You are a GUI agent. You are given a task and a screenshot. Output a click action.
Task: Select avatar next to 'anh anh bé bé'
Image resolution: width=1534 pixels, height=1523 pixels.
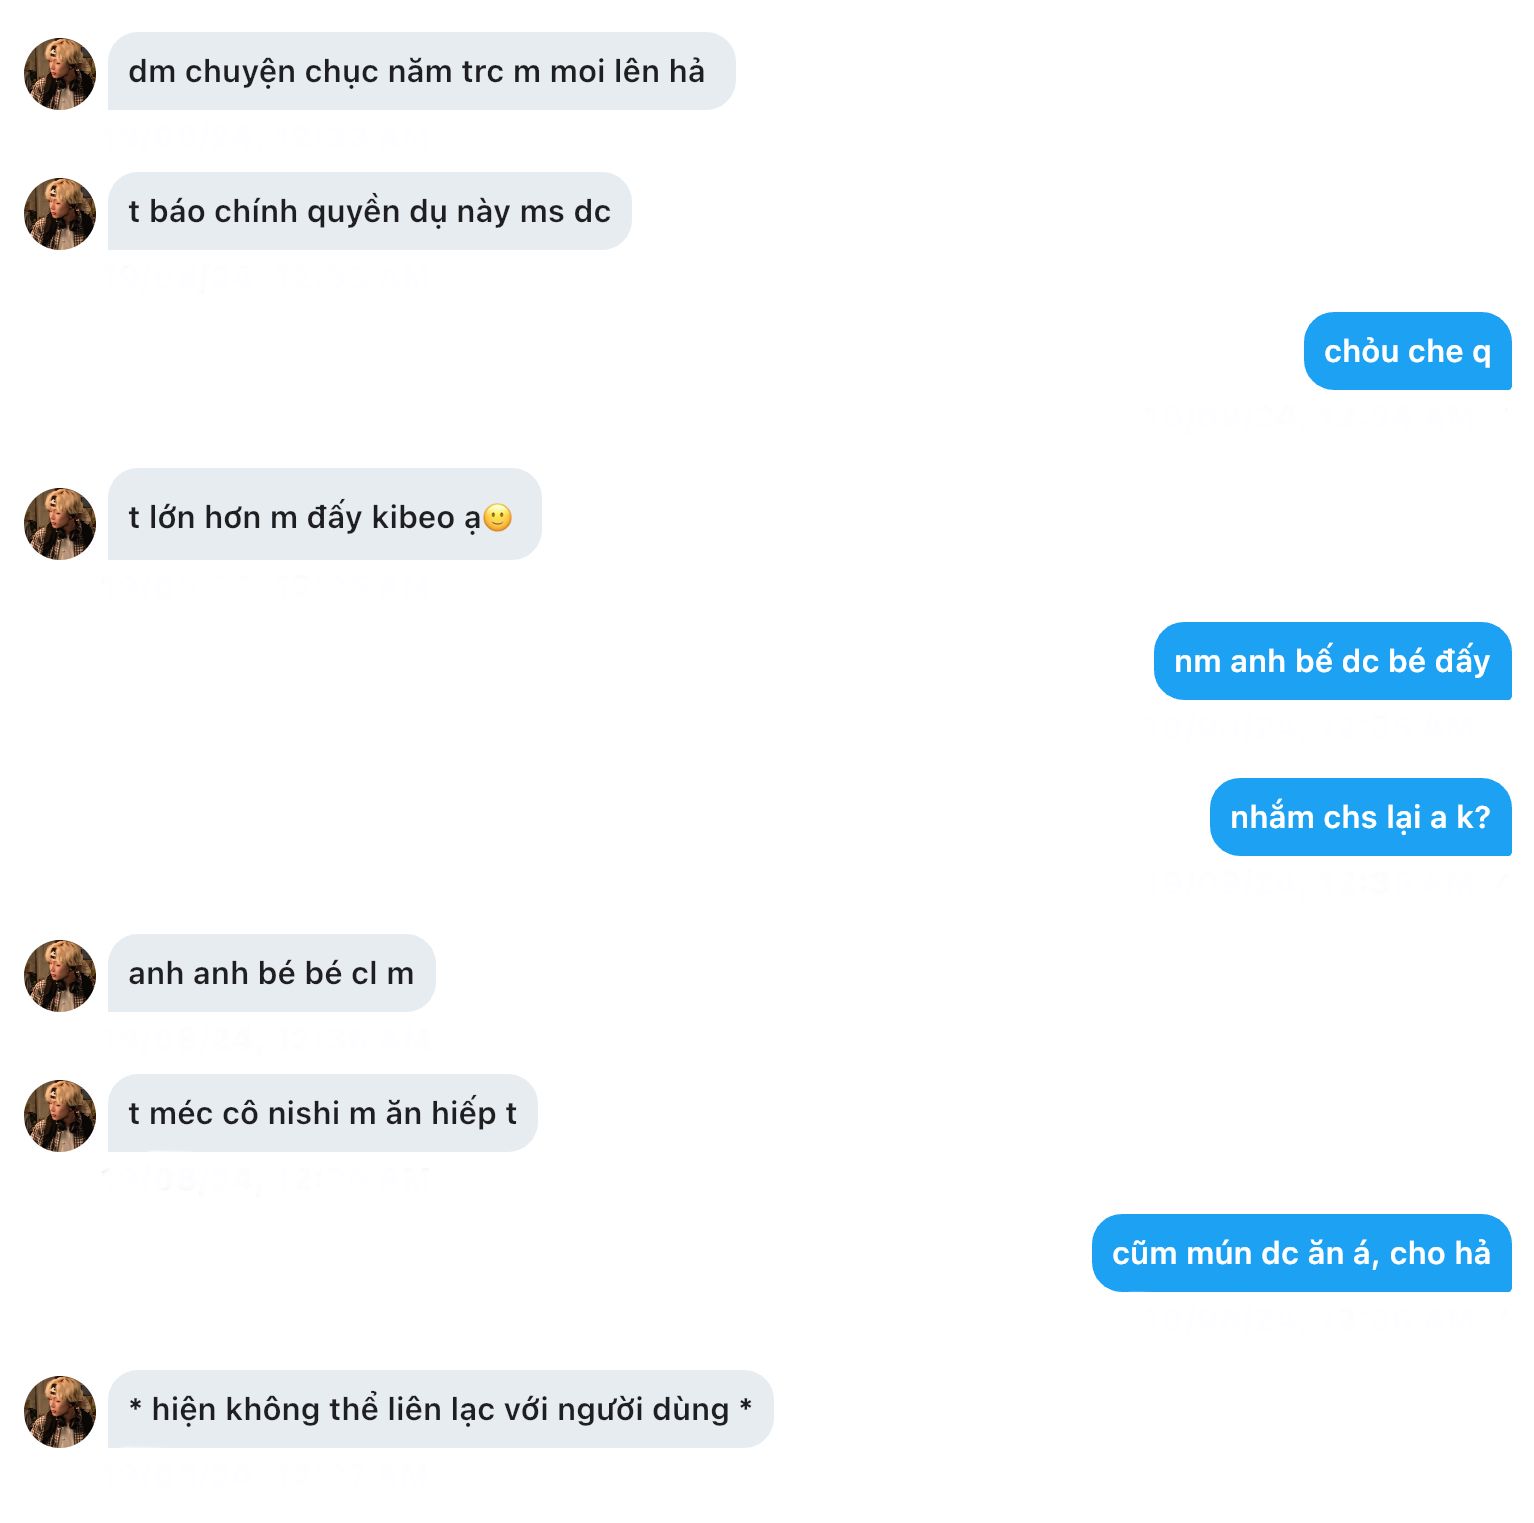pyautogui.click(x=60, y=975)
